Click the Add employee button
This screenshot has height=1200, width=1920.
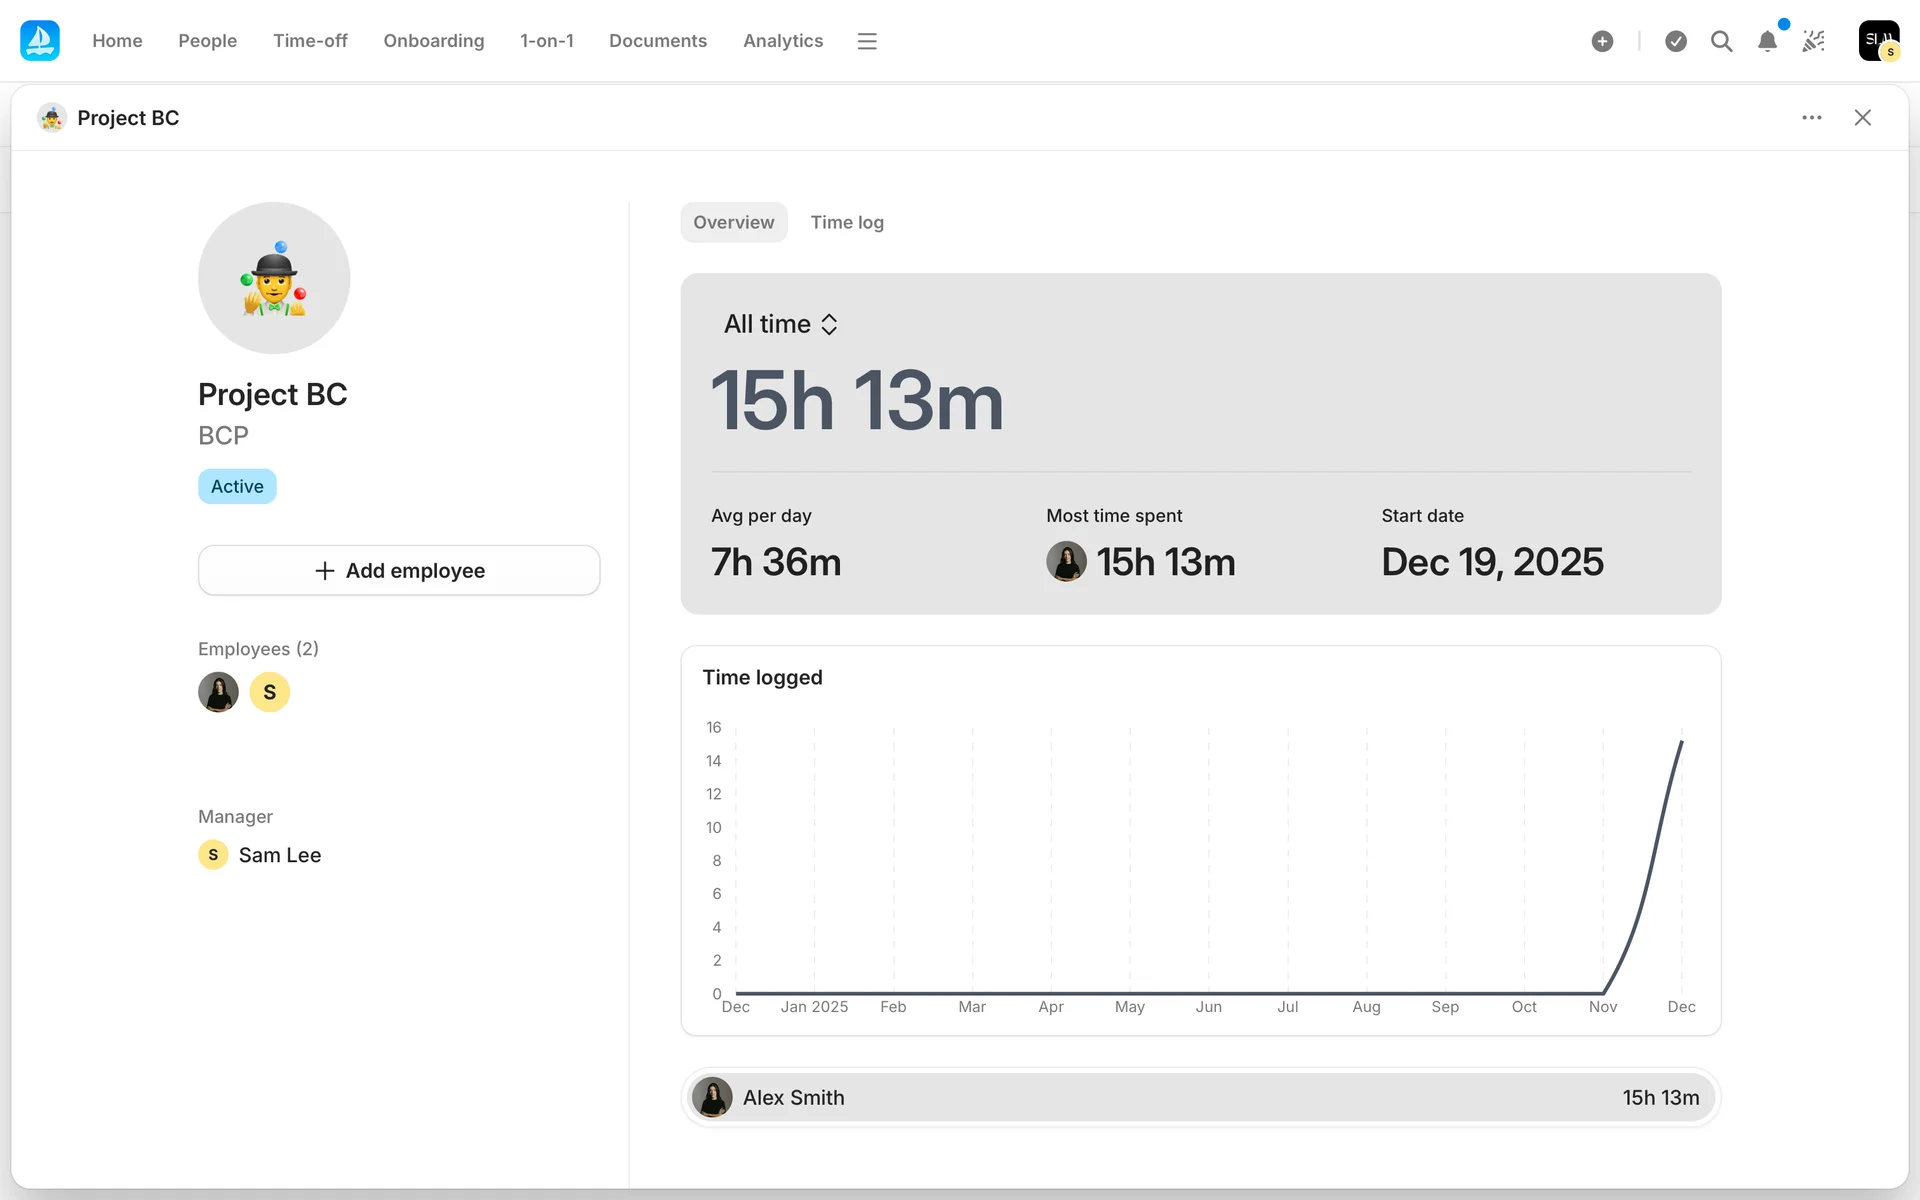pyautogui.click(x=399, y=570)
